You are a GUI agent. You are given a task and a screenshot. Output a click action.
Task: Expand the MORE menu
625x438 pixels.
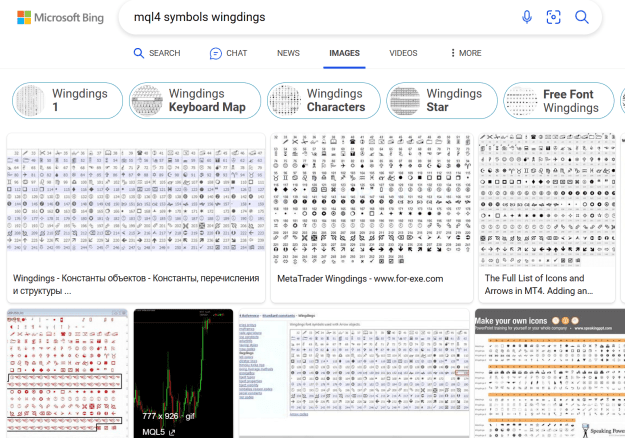click(466, 53)
